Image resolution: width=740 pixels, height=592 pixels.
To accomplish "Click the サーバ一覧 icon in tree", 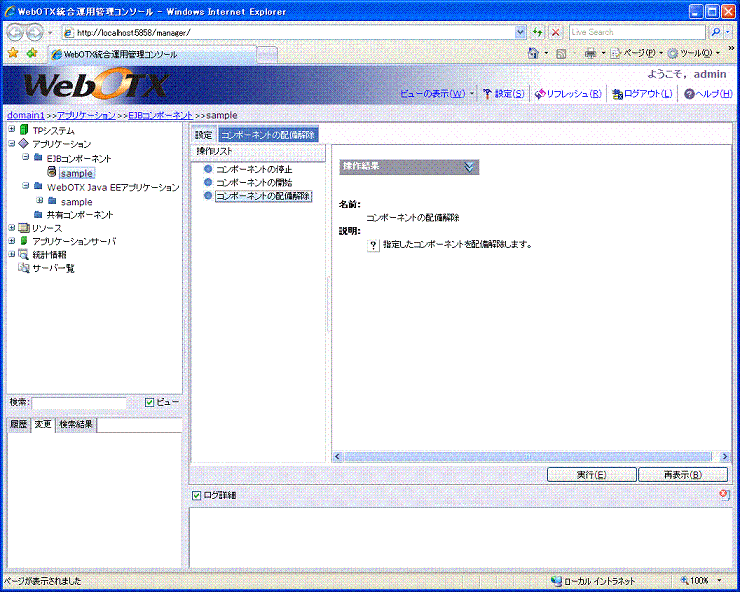I will [x=24, y=268].
